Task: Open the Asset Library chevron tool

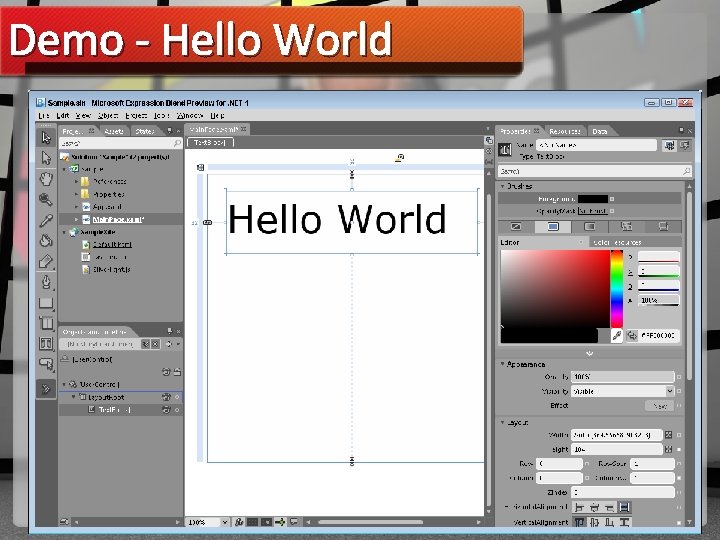Action: click(x=46, y=389)
